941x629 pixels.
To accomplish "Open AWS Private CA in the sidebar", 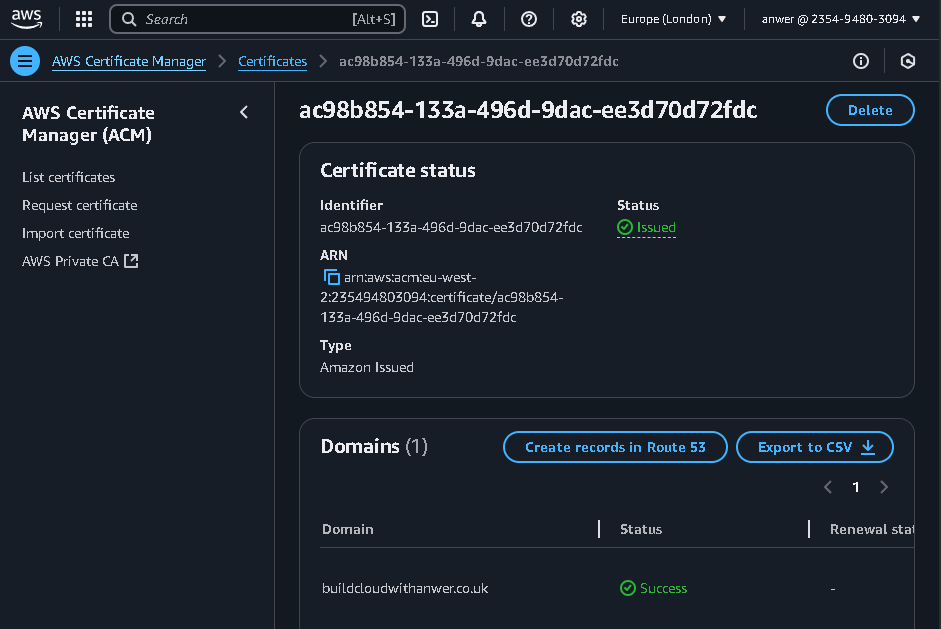I will [70, 261].
